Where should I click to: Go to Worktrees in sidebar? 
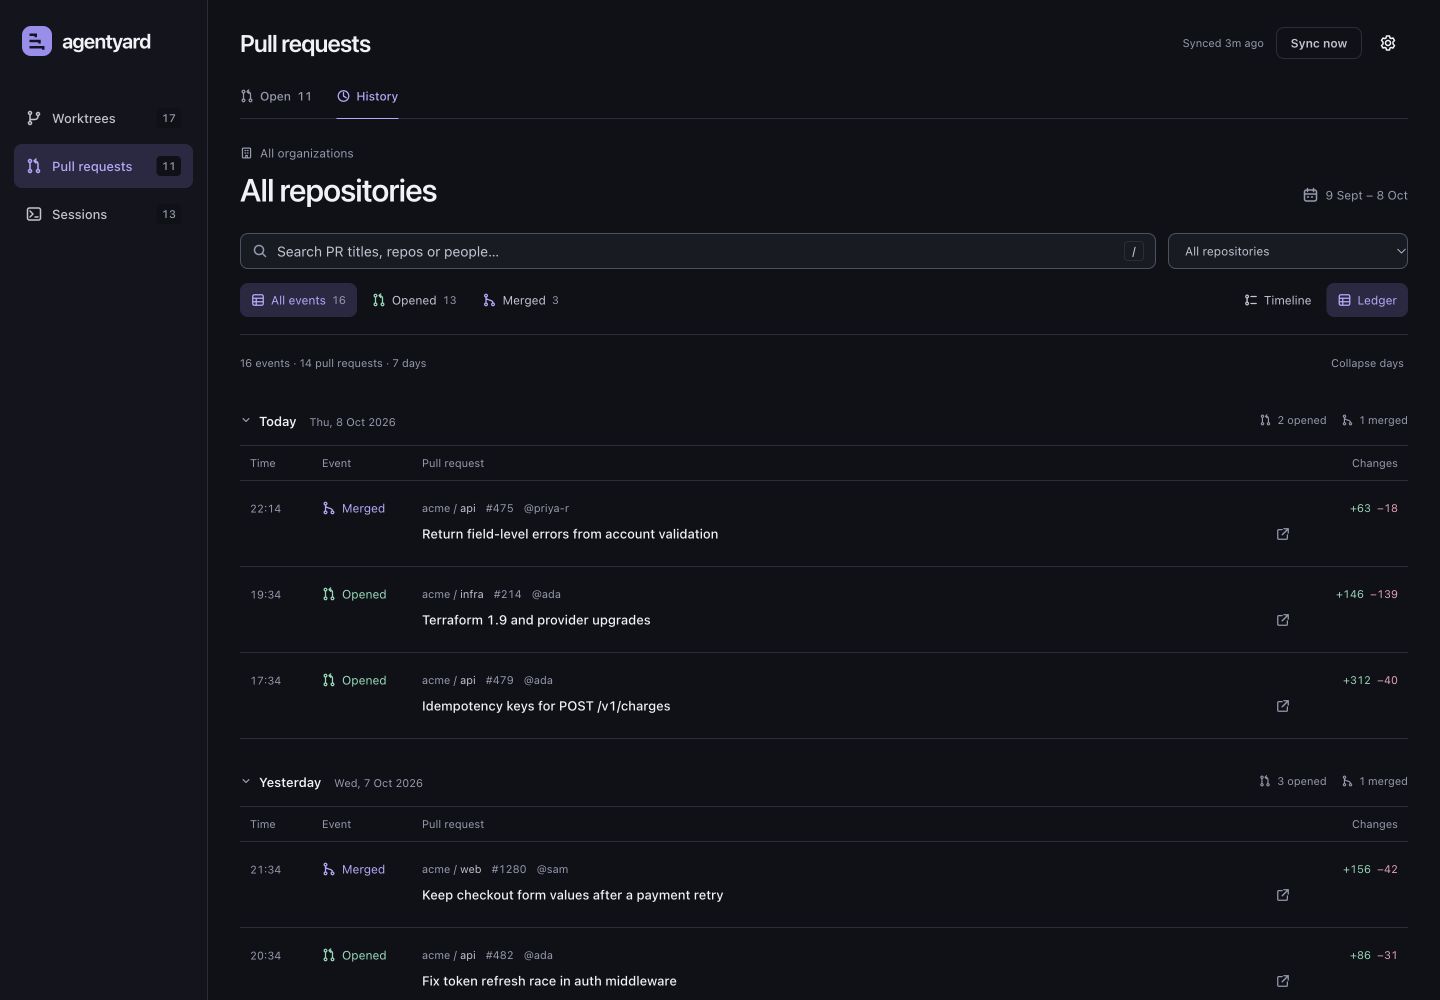[x=103, y=118]
